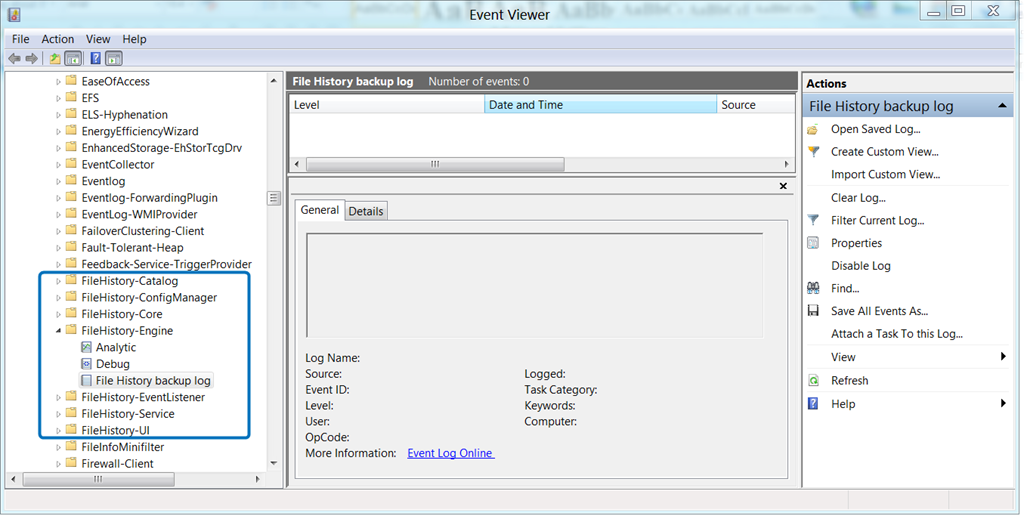Screen dimensions: 1024x519
Task: Click Import Custom View action
Action: [x=886, y=174]
